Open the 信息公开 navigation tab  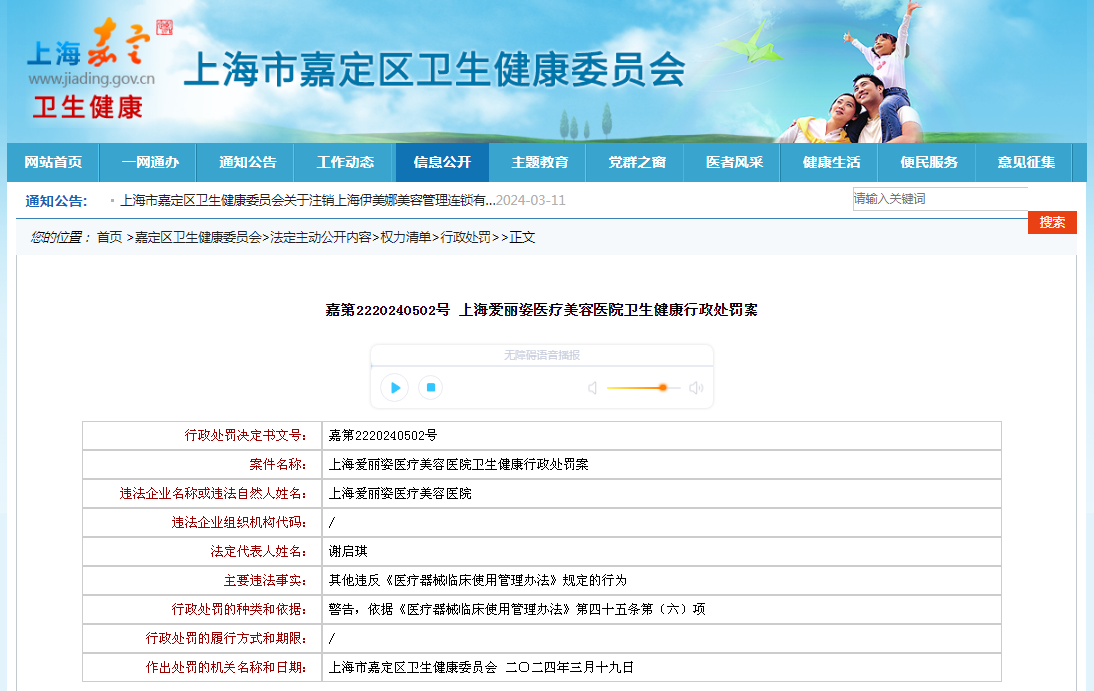tap(442, 162)
